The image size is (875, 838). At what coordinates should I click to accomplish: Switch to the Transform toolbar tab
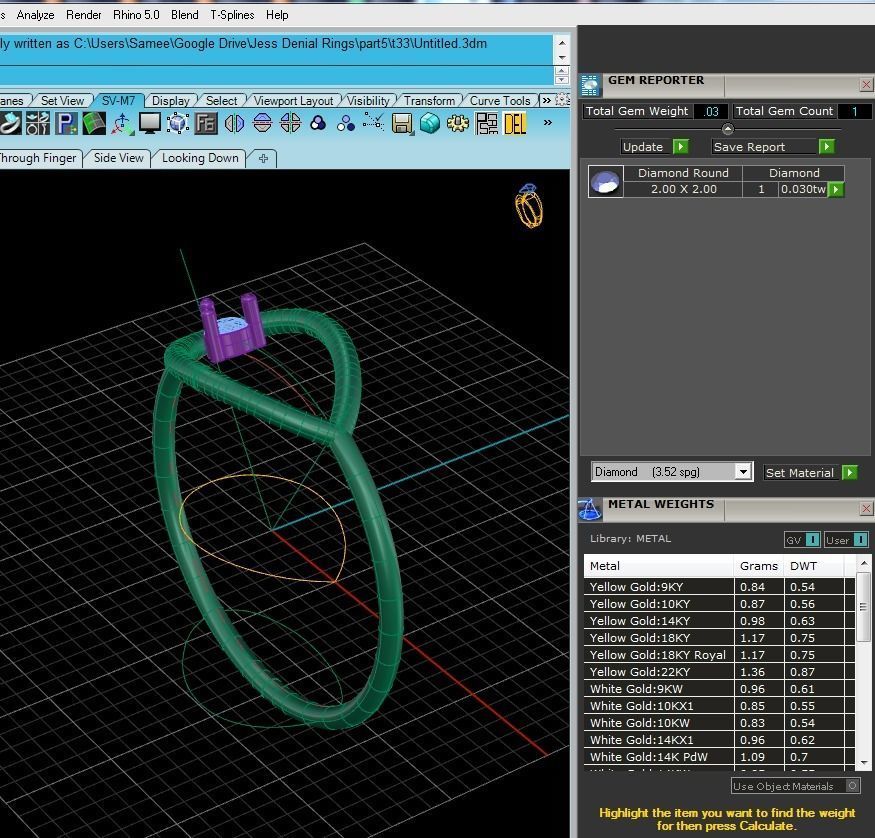pos(429,101)
